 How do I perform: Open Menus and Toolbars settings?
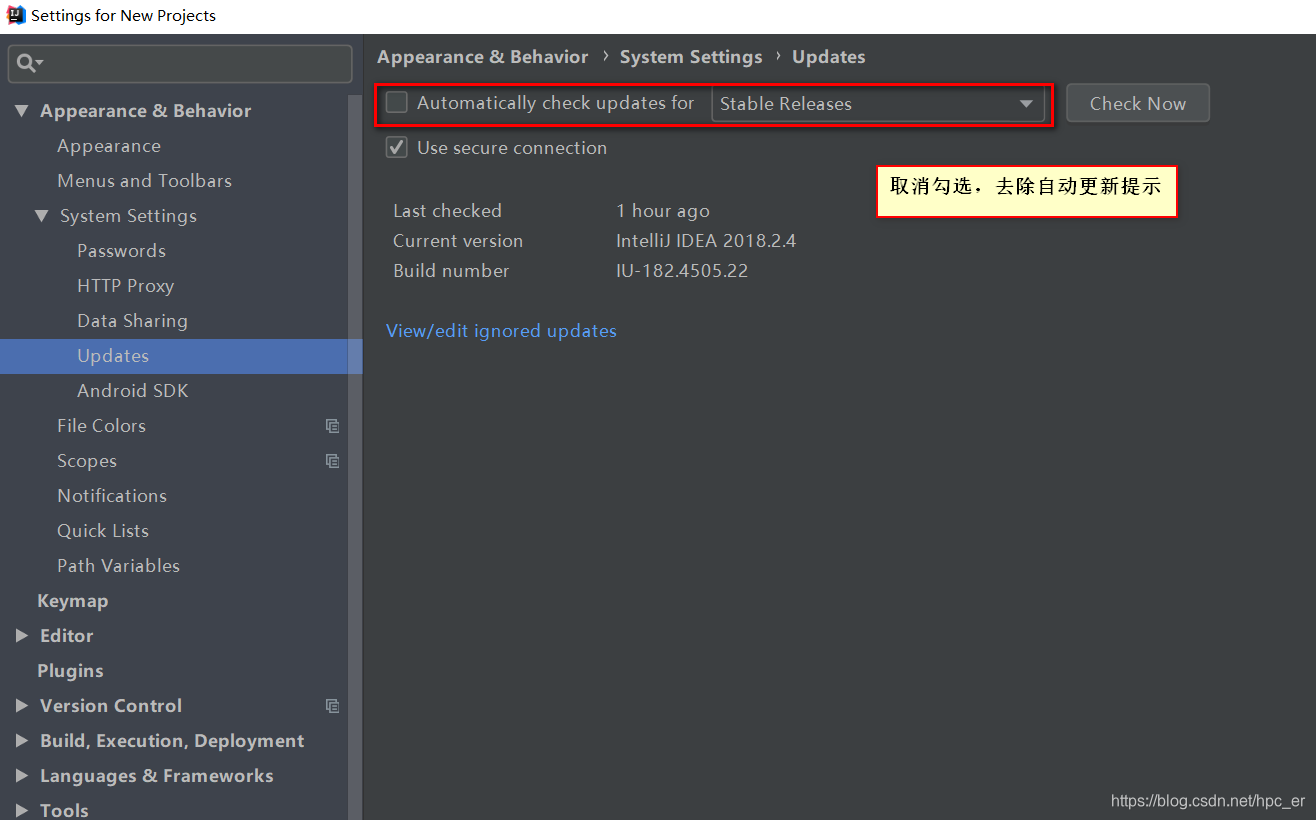[144, 181]
